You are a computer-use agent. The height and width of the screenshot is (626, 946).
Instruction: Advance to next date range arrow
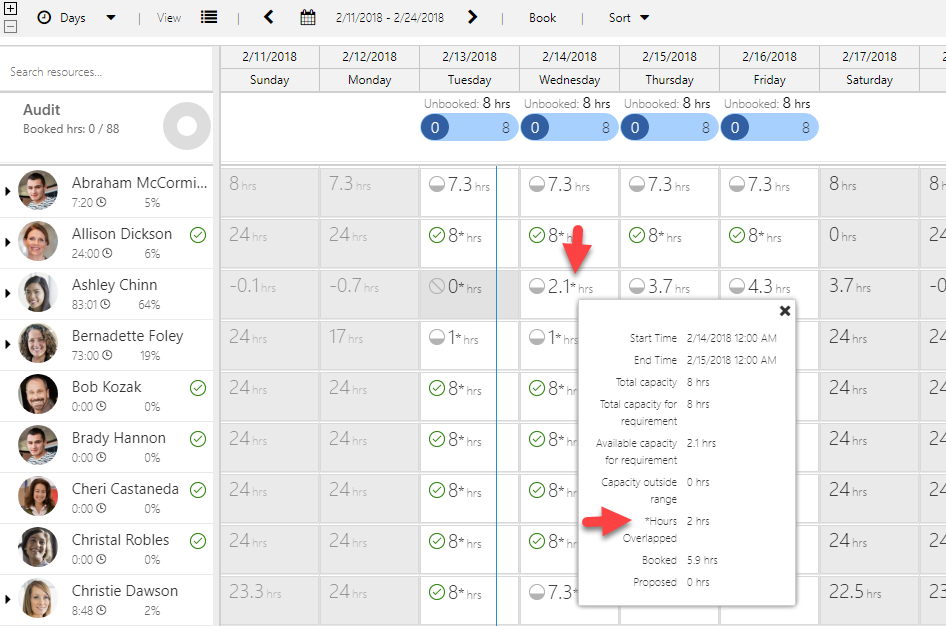(472, 18)
